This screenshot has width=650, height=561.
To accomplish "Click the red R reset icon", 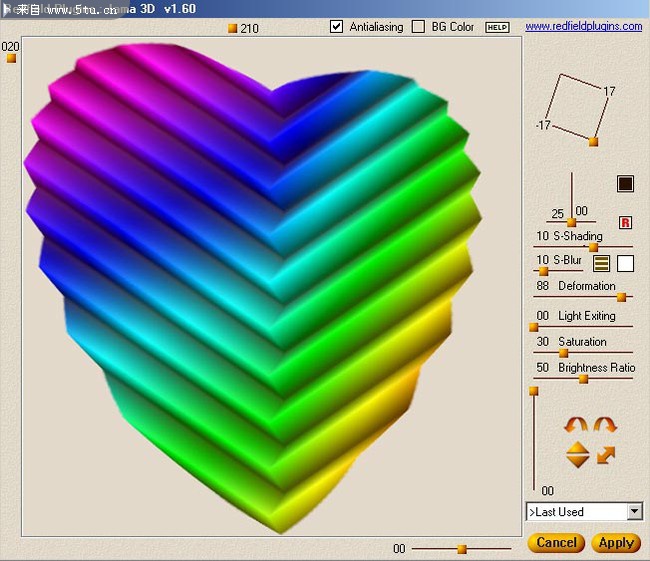I will pyautogui.click(x=626, y=222).
